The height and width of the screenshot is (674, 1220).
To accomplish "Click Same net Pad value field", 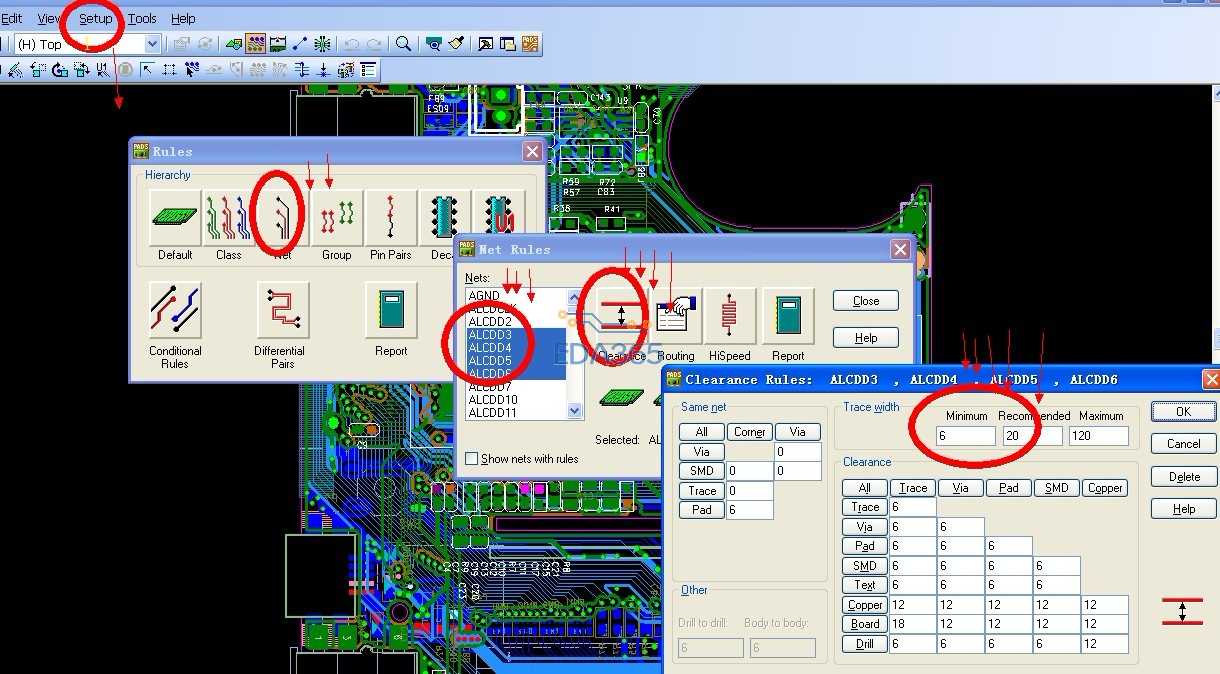I will point(749,510).
